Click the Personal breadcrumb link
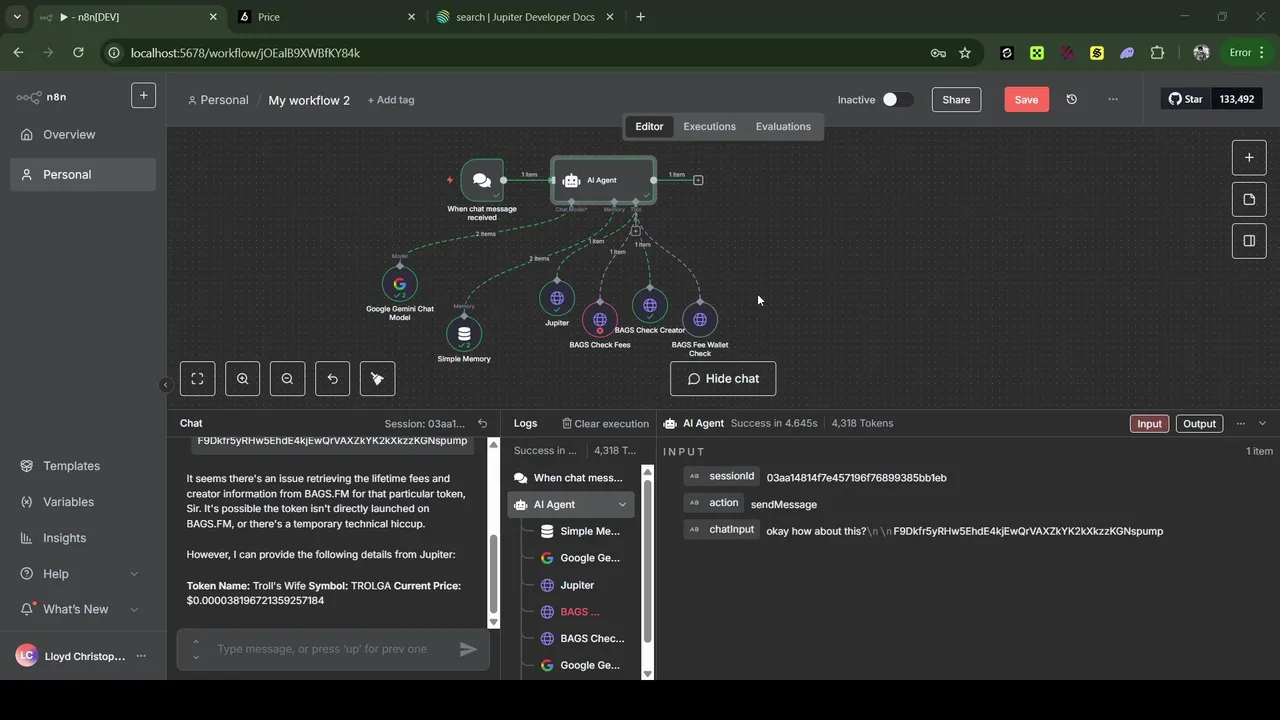Viewport: 1280px width, 720px height. [x=217, y=100]
